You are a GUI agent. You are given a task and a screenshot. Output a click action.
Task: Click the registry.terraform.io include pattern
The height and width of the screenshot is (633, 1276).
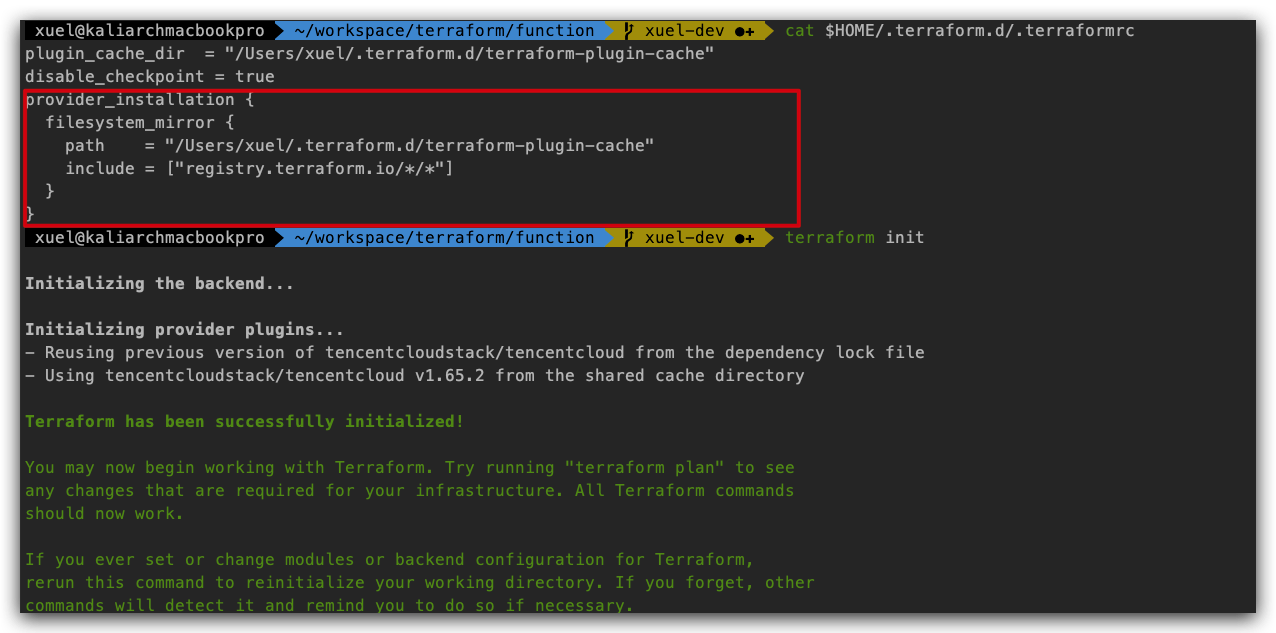pos(309,169)
